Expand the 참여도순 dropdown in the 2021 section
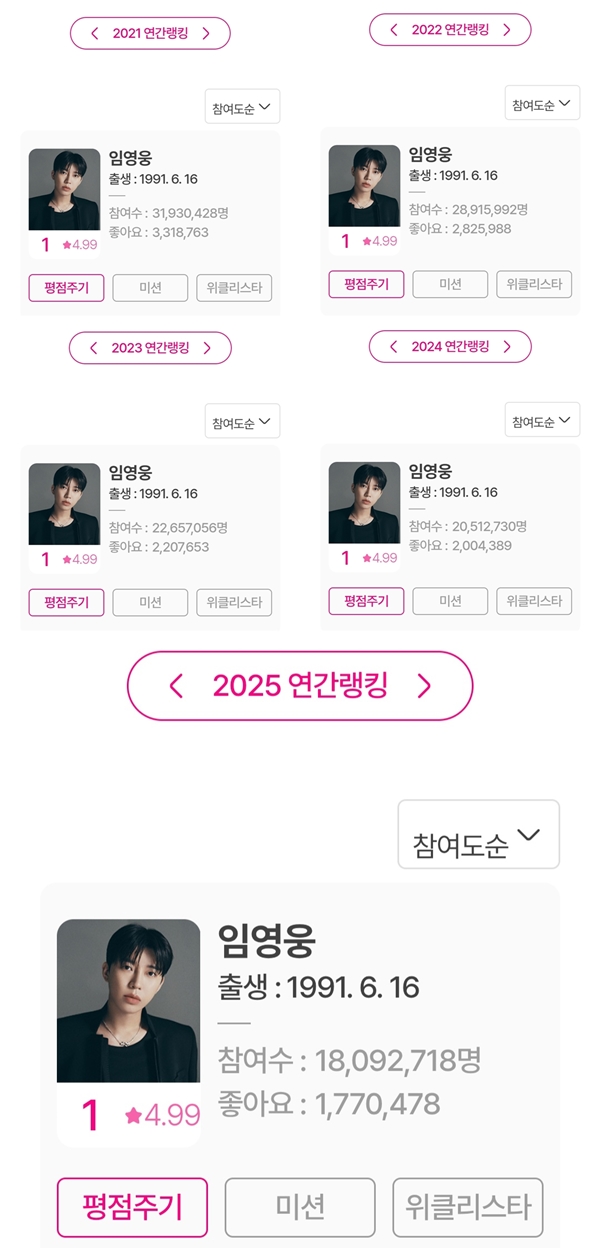 242,106
